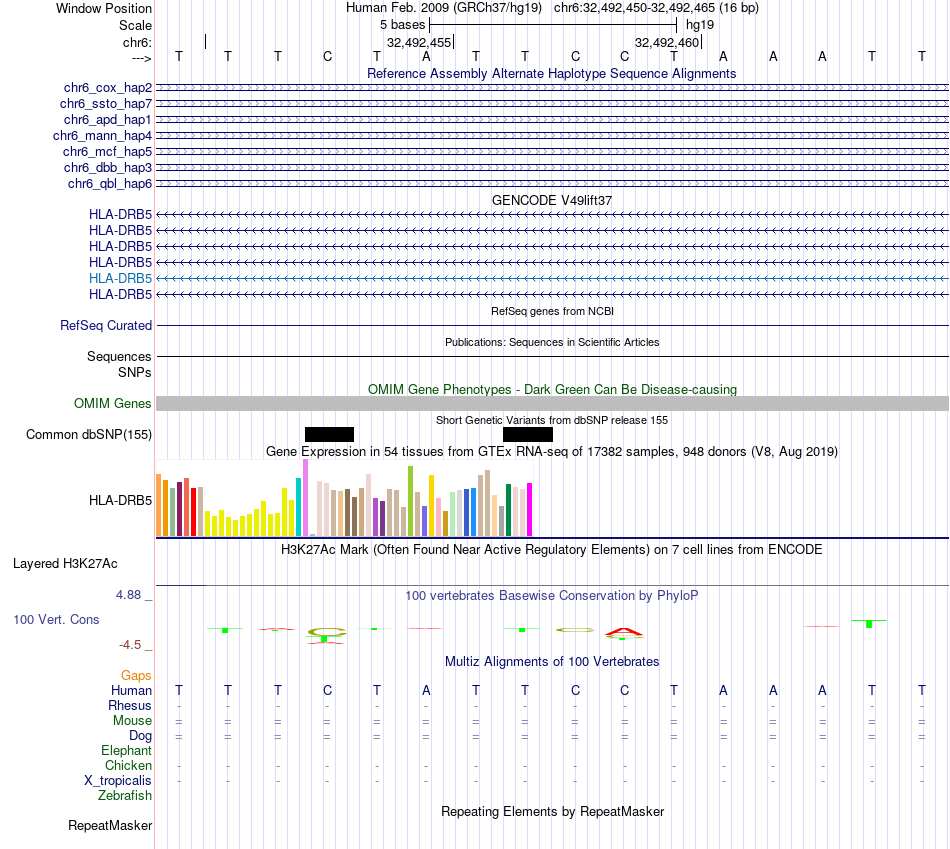Click black HLA-DRB5 label beside GTEx chart
Screen dimensions: 950x849
pyautogui.click(x=121, y=501)
